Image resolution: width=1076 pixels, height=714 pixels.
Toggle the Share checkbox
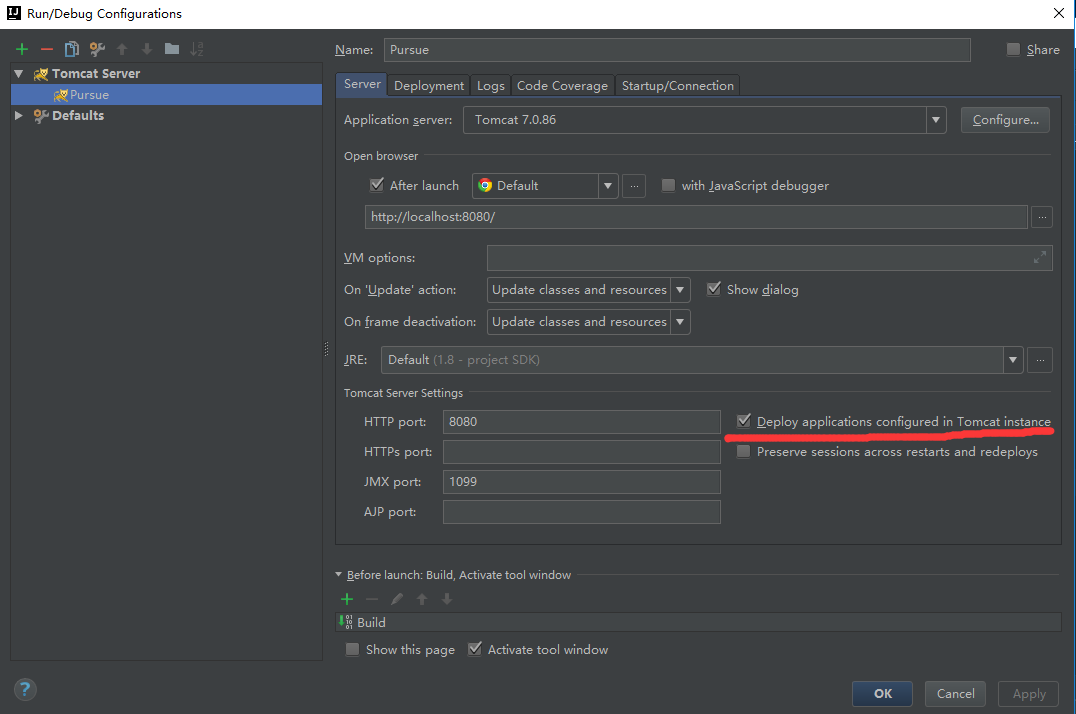pyautogui.click(x=1013, y=49)
